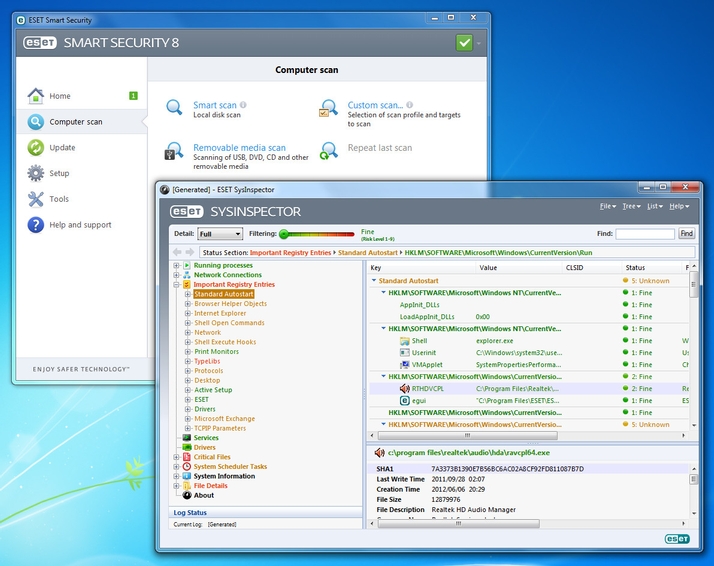Open the Help menu in SysInspector

(679, 206)
